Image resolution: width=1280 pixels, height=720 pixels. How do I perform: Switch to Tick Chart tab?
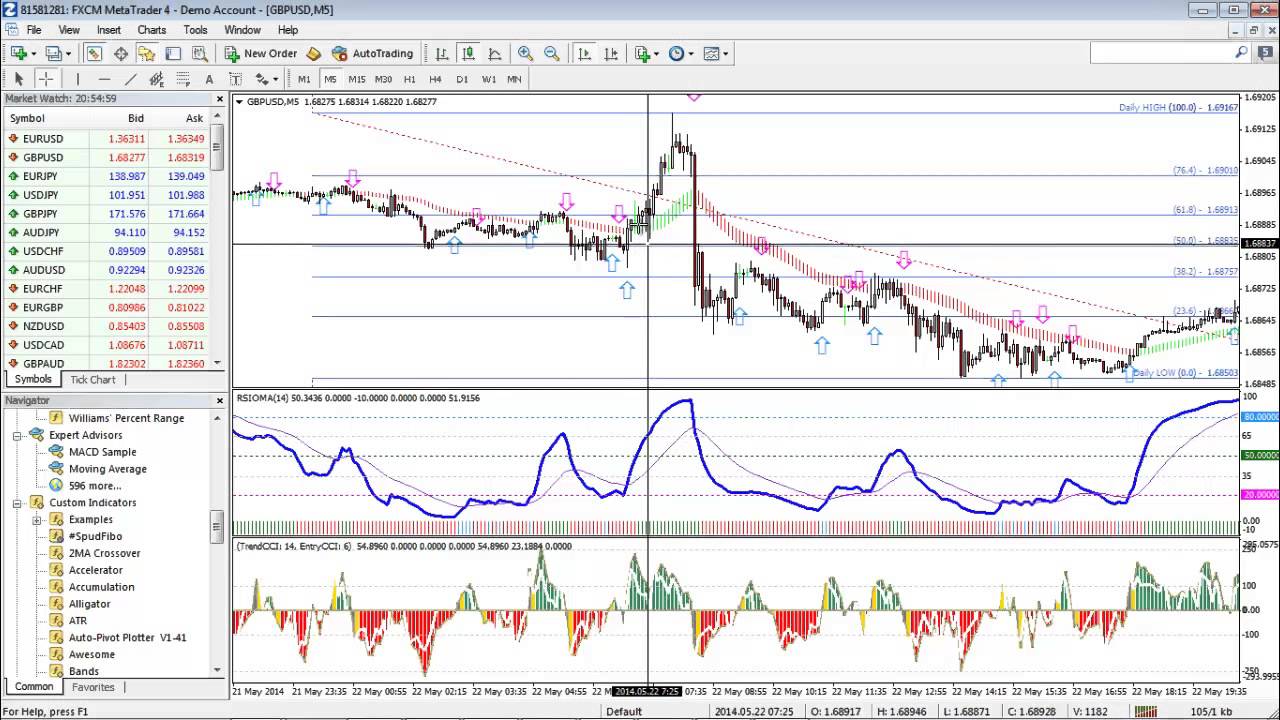[92, 380]
